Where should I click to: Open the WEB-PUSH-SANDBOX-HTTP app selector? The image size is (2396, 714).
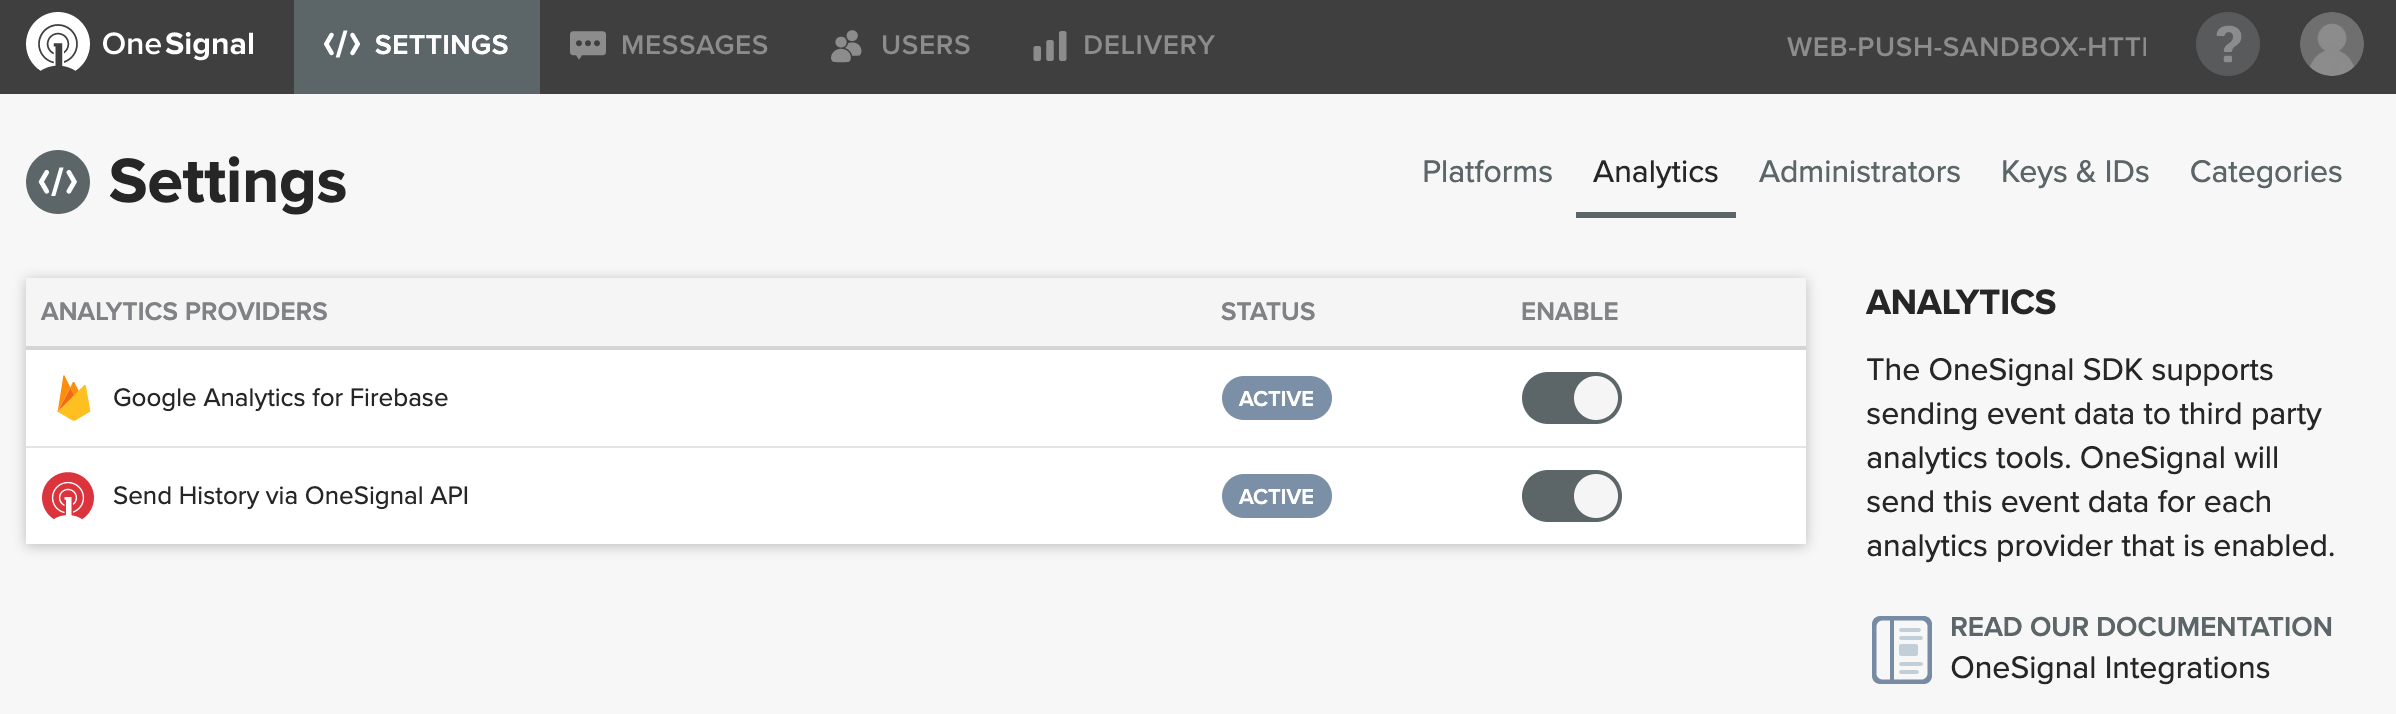(1966, 47)
